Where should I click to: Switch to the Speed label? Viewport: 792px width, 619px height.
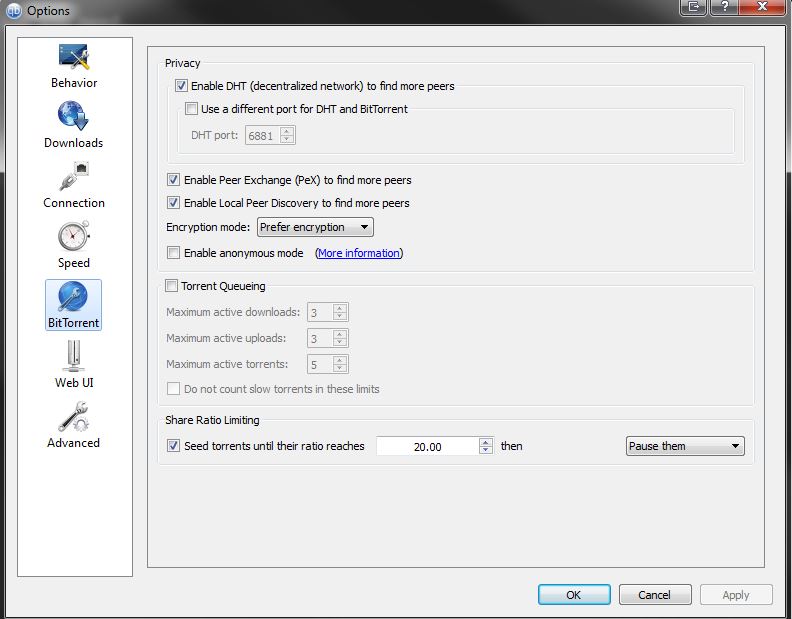pos(74,263)
